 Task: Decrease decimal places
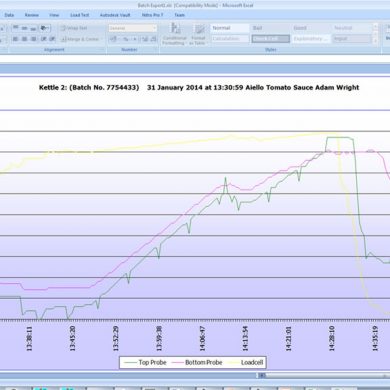(153, 39)
